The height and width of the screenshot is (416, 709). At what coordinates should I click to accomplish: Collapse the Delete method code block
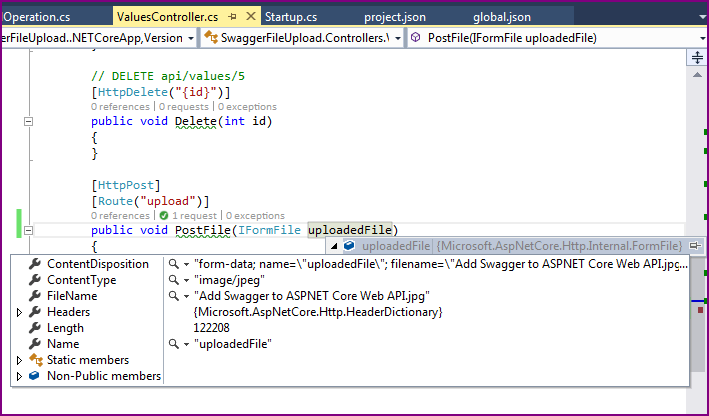[28, 122]
